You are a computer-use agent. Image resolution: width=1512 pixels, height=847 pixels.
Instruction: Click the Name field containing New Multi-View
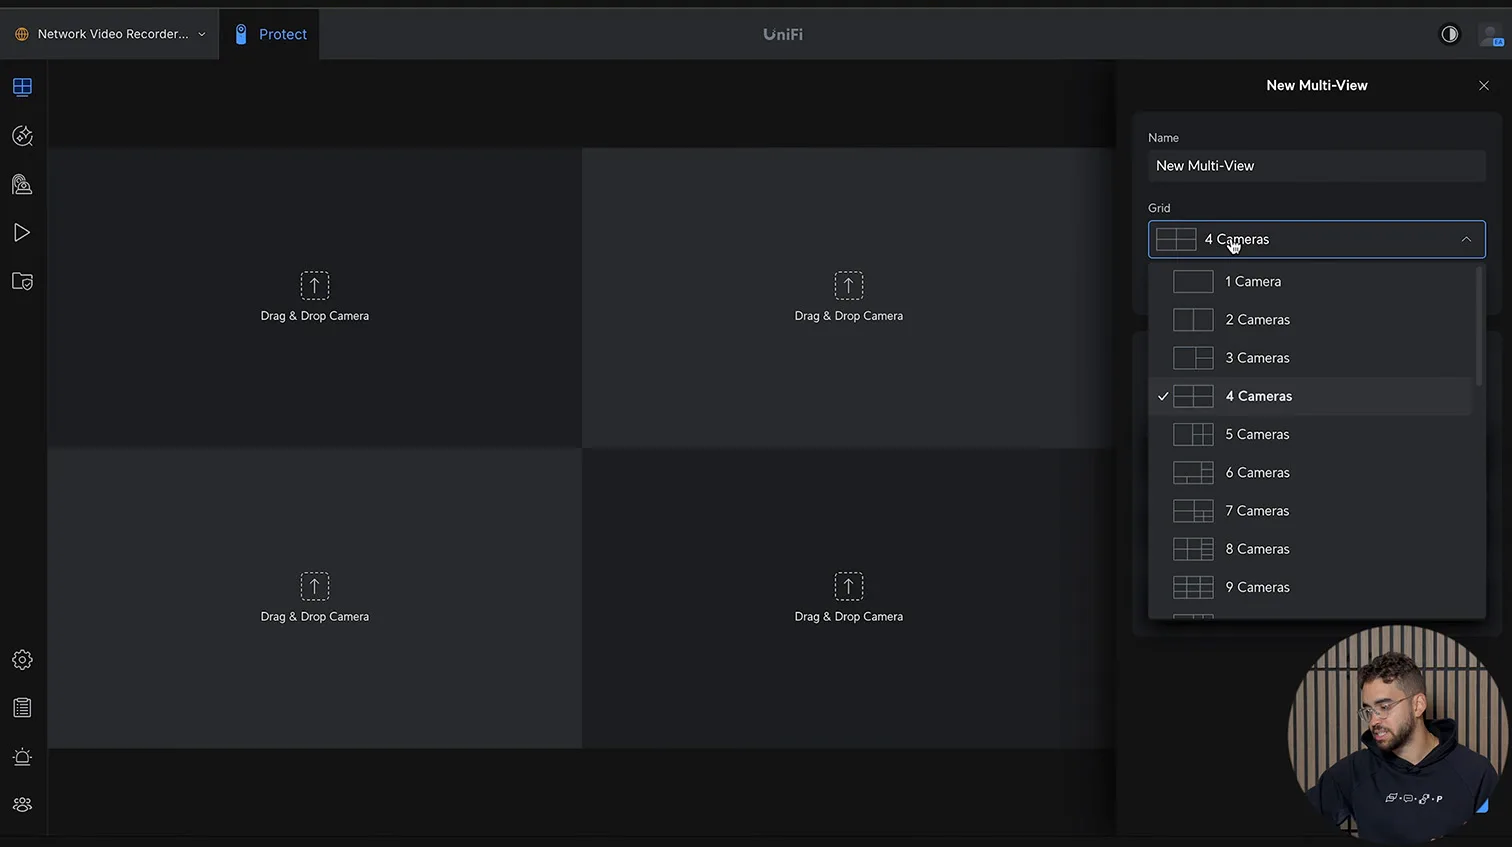pos(1316,166)
